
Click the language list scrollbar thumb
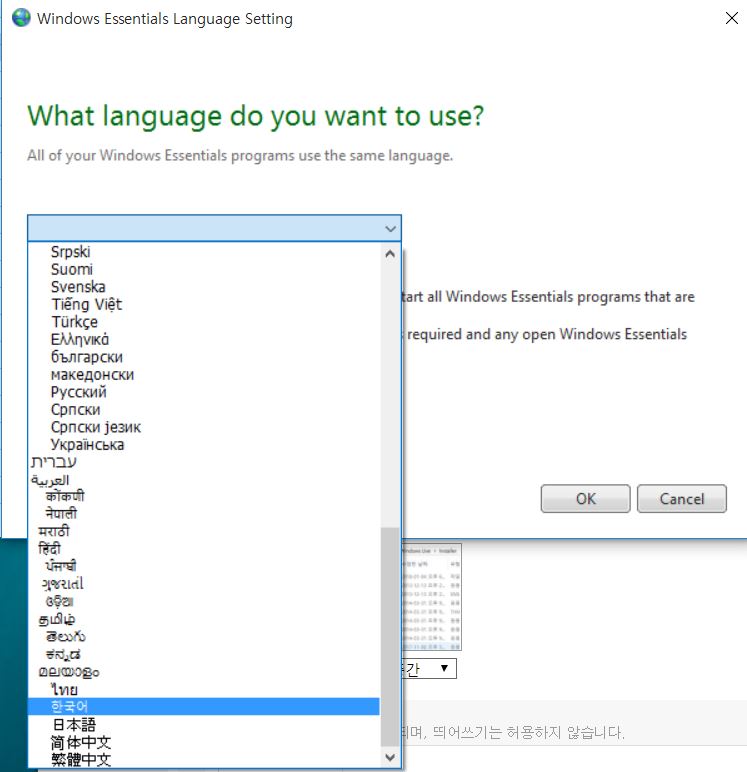(390, 637)
